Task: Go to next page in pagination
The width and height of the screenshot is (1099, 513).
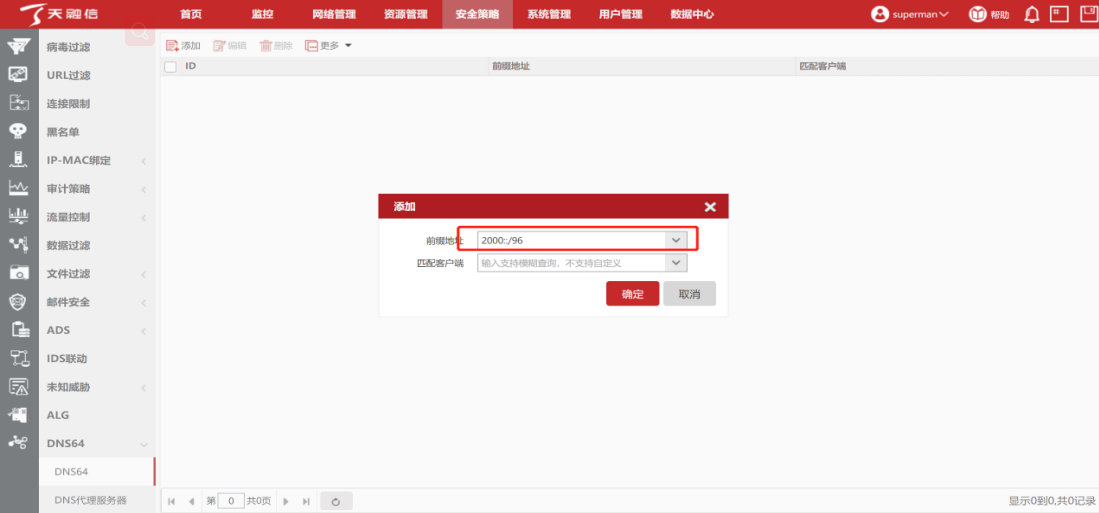Action: pos(286,501)
